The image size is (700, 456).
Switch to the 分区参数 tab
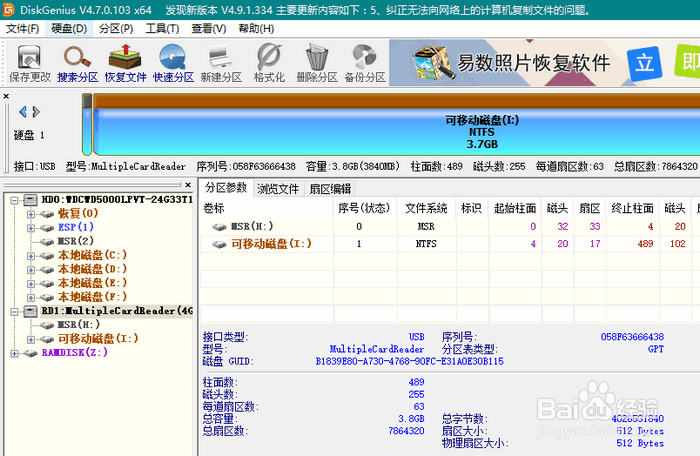226,188
